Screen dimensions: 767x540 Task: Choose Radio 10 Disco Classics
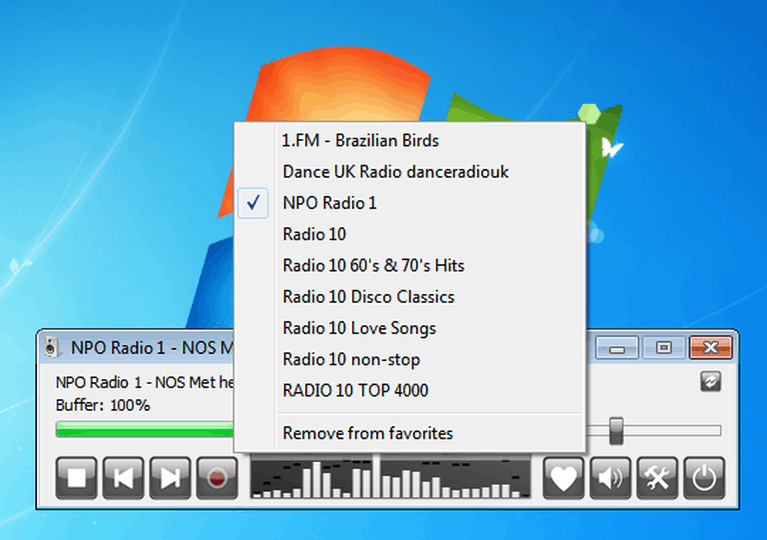pyautogui.click(x=410, y=297)
